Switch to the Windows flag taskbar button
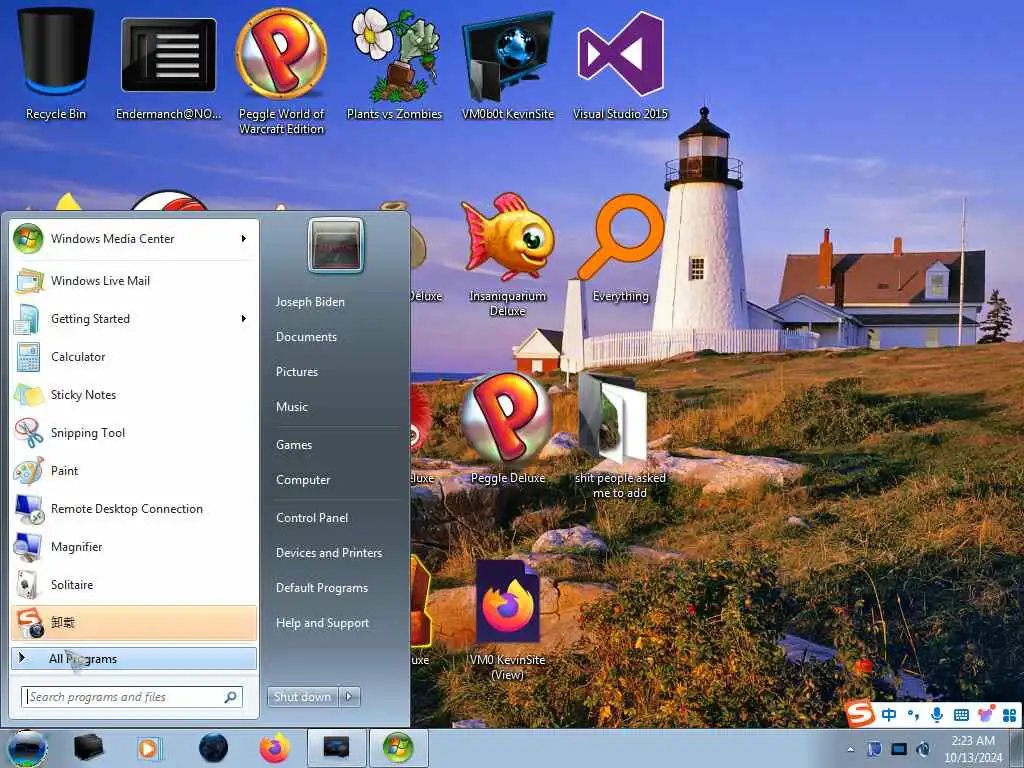Image resolution: width=1024 pixels, height=768 pixels. [398, 748]
